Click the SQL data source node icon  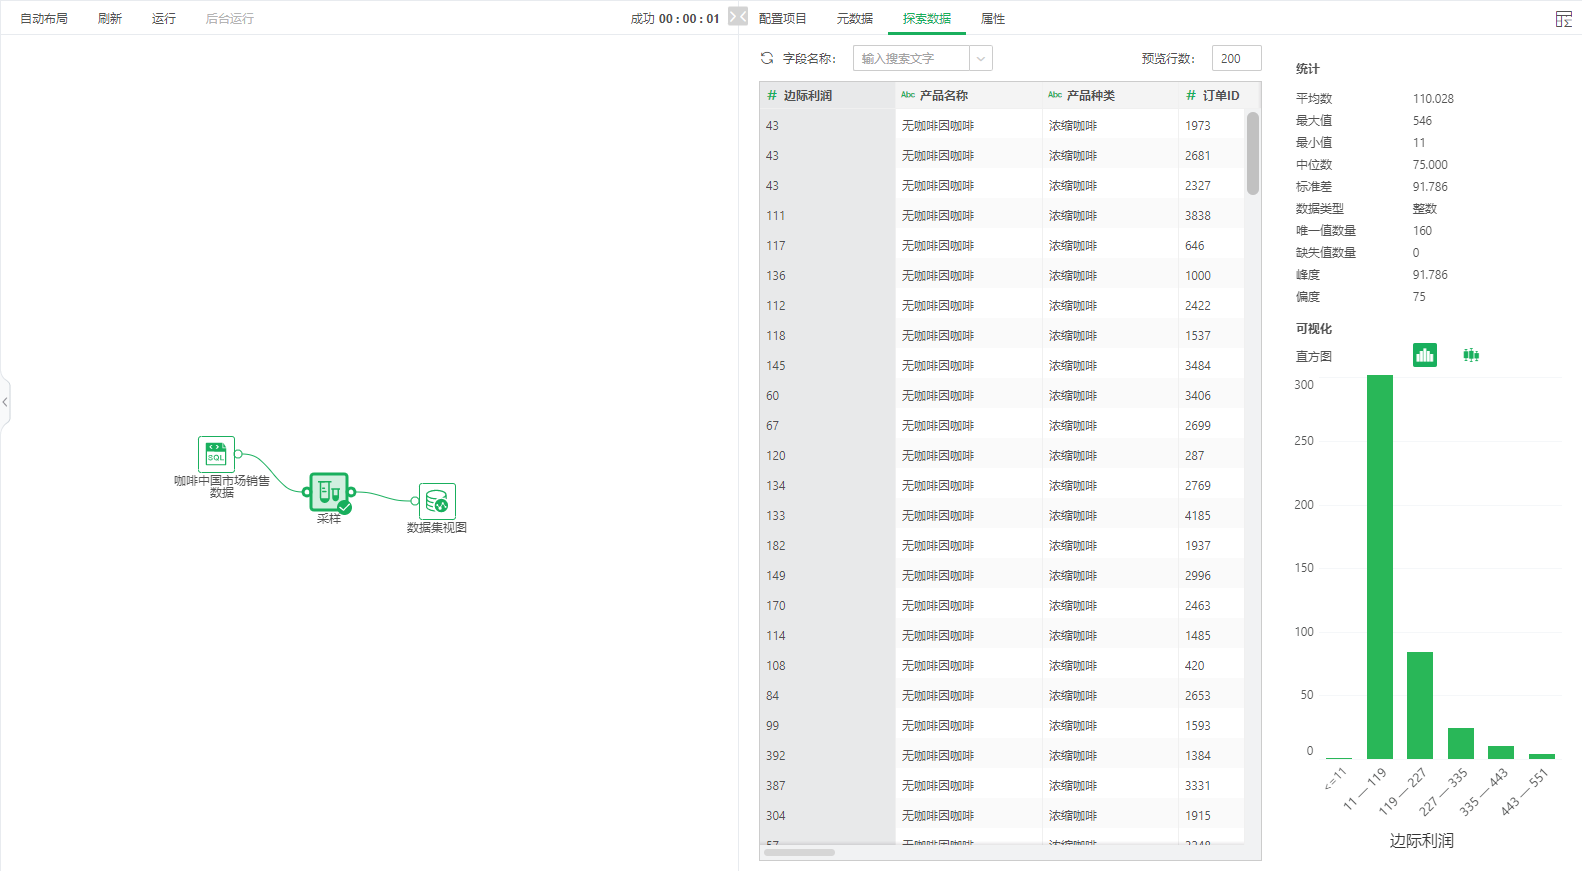tap(216, 454)
